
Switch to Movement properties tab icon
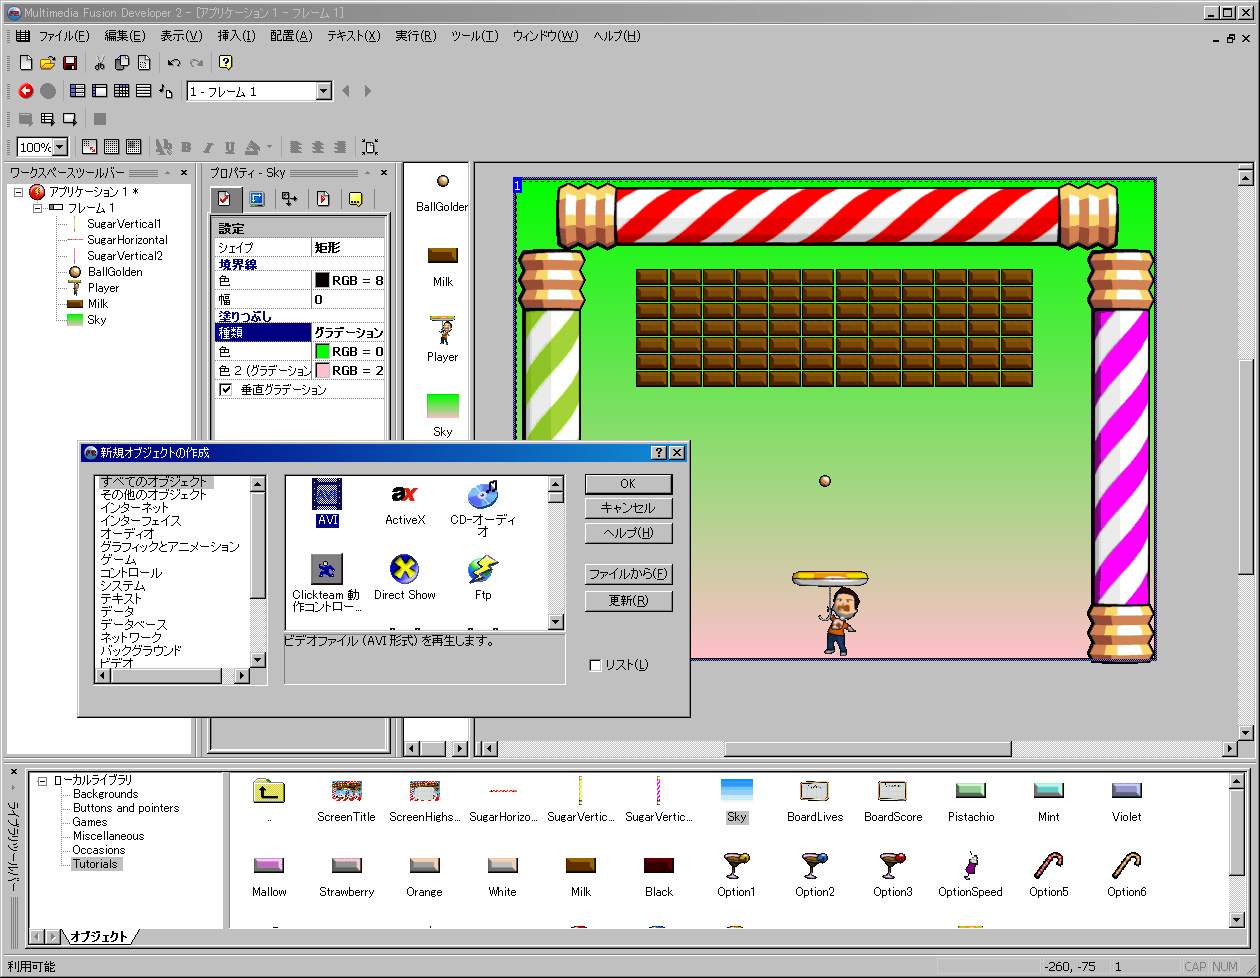click(x=289, y=198)
